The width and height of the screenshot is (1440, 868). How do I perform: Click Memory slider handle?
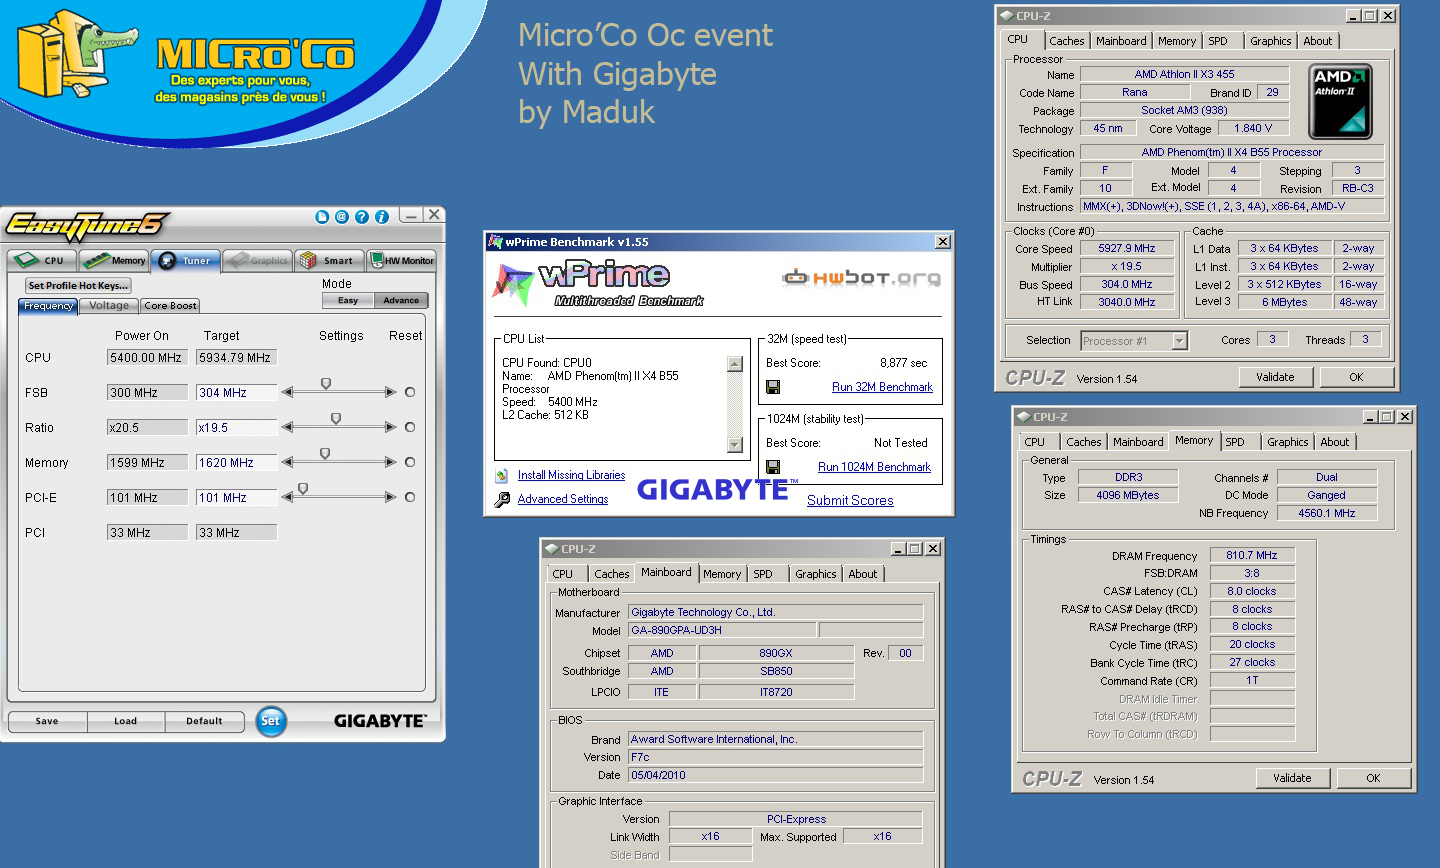point(325,454)
